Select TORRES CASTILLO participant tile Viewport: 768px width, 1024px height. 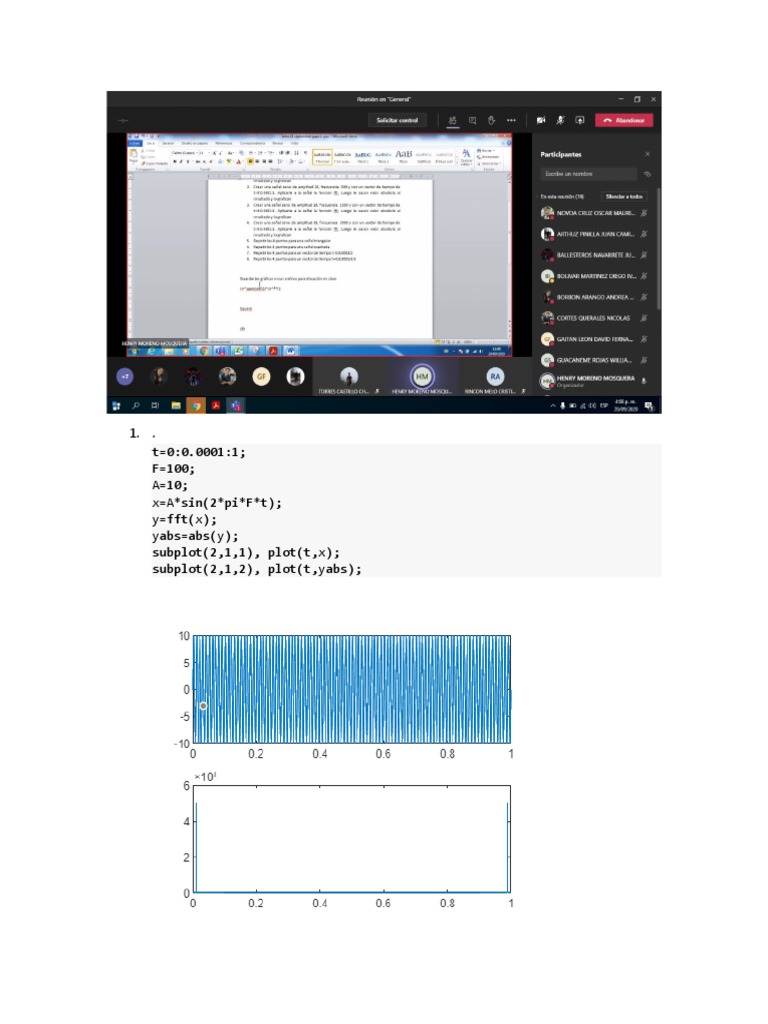click(x=349, y=377)
